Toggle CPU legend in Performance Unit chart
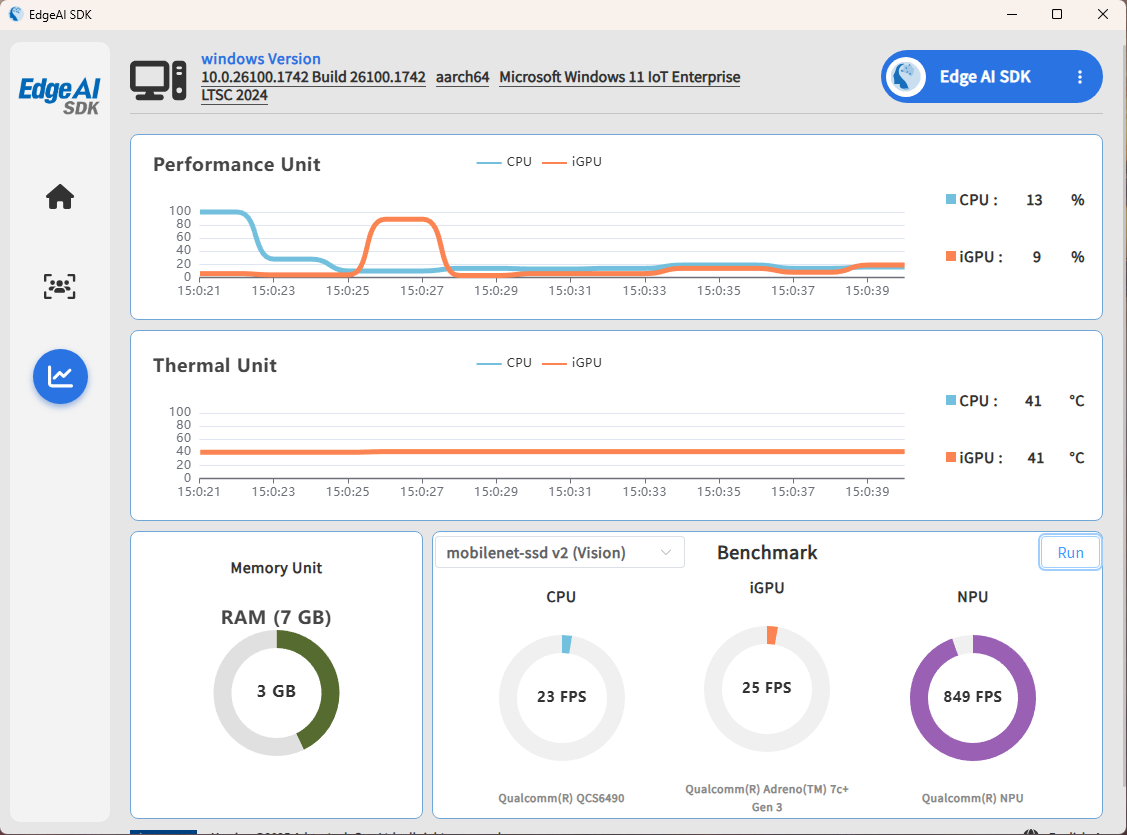 click(504, 162)
